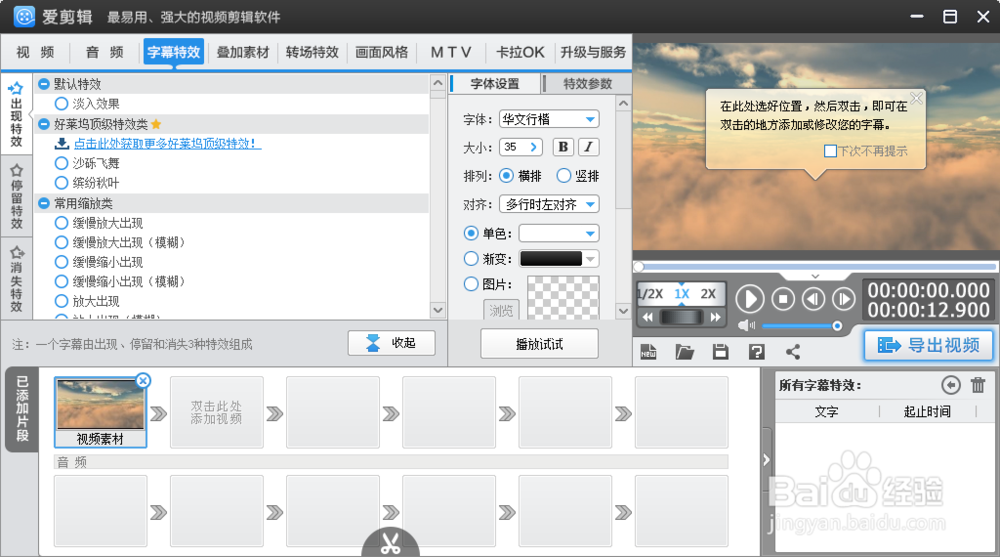Click the image fill checker preview swatch
Viewport: 1000px width, 557px height.
click(x=563, y=297)
